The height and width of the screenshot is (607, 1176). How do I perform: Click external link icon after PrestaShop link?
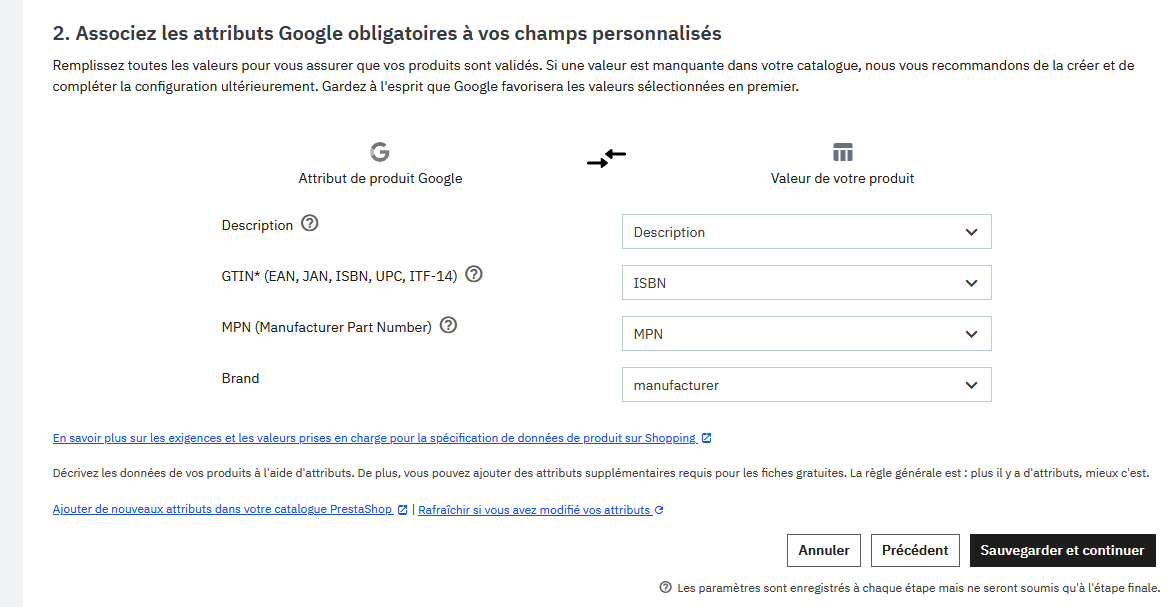tap(403, 510)
